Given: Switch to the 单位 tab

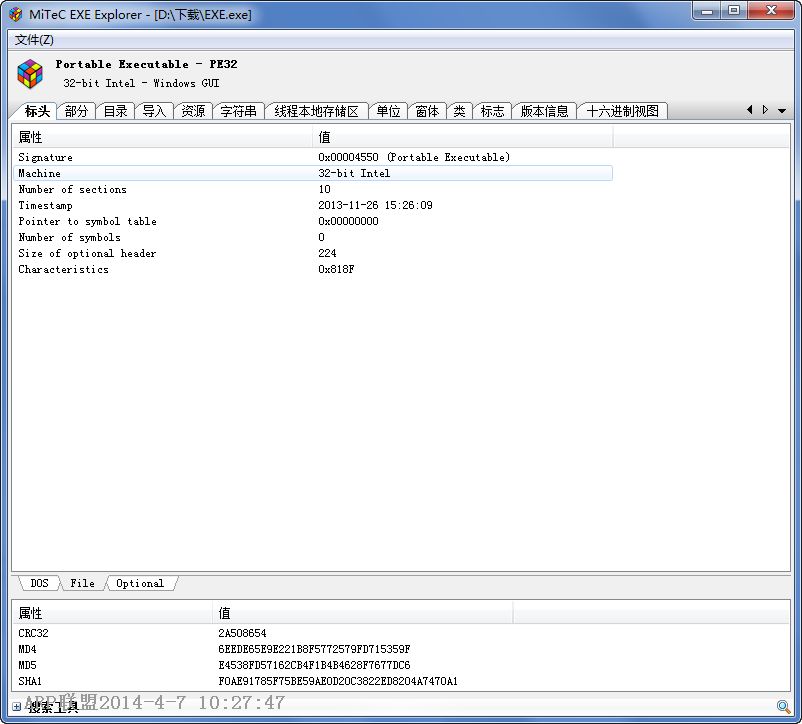Looking at the screenshot, I should [388, 111].
